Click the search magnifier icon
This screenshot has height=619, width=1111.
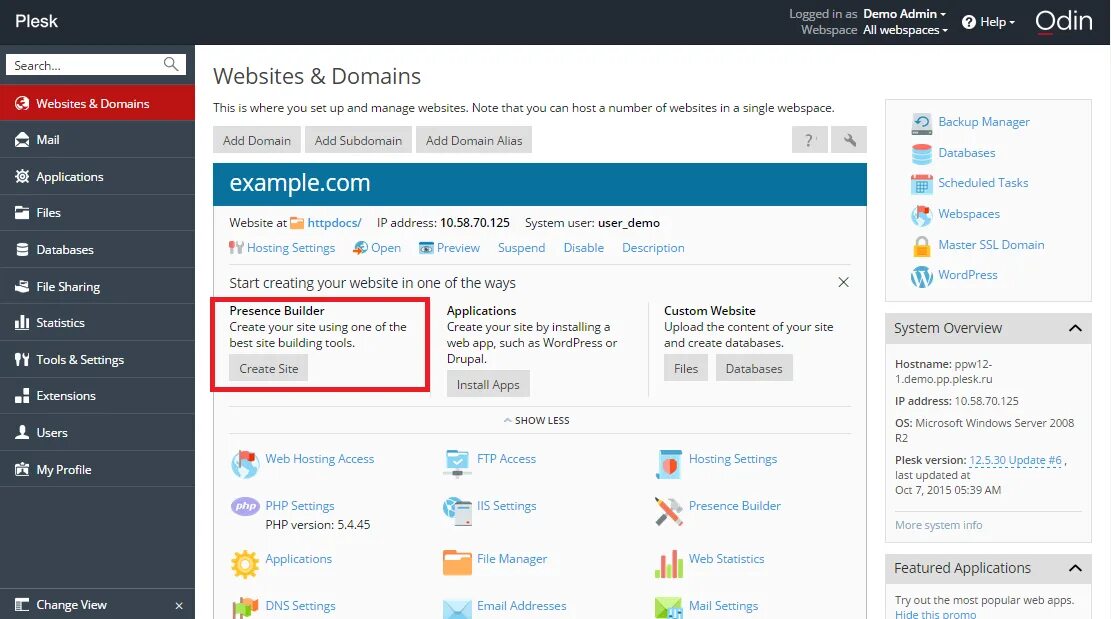171,64
